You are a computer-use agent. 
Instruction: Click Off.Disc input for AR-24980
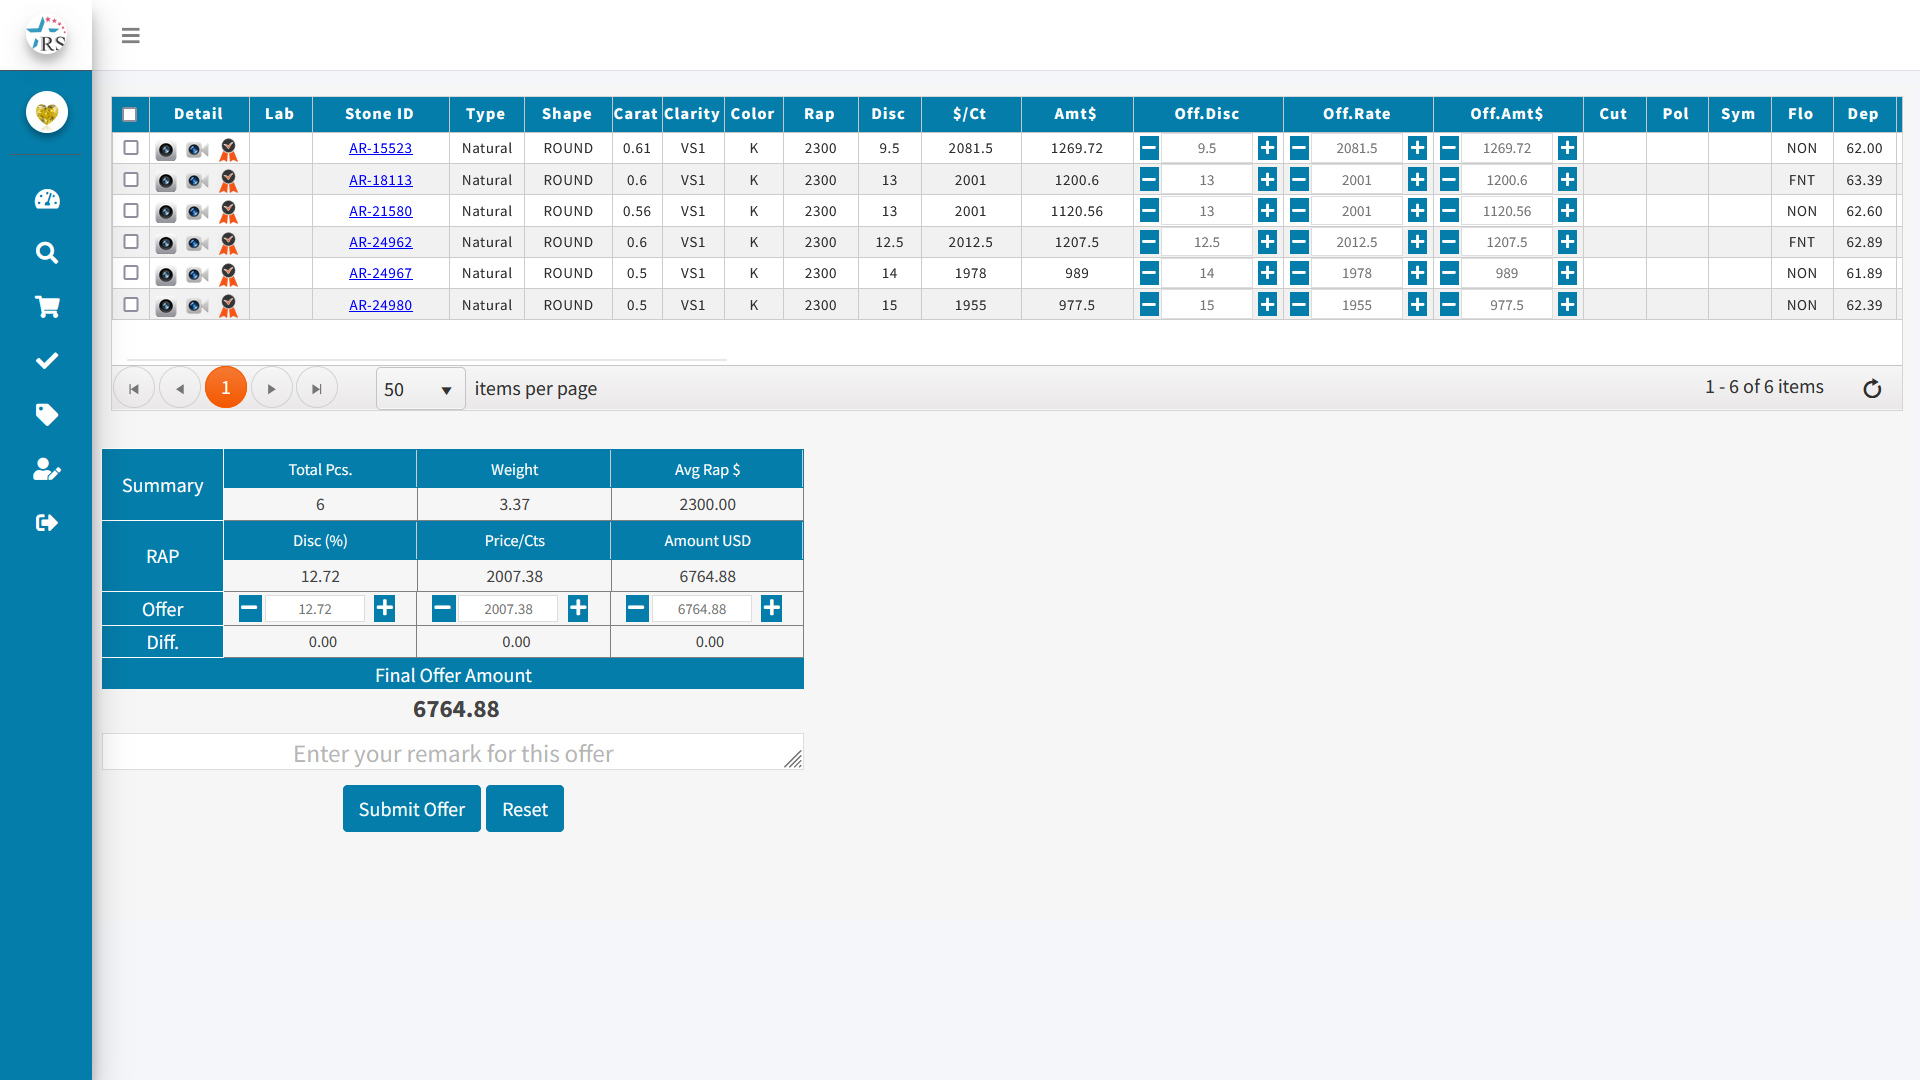click(x=1207, y=305)
